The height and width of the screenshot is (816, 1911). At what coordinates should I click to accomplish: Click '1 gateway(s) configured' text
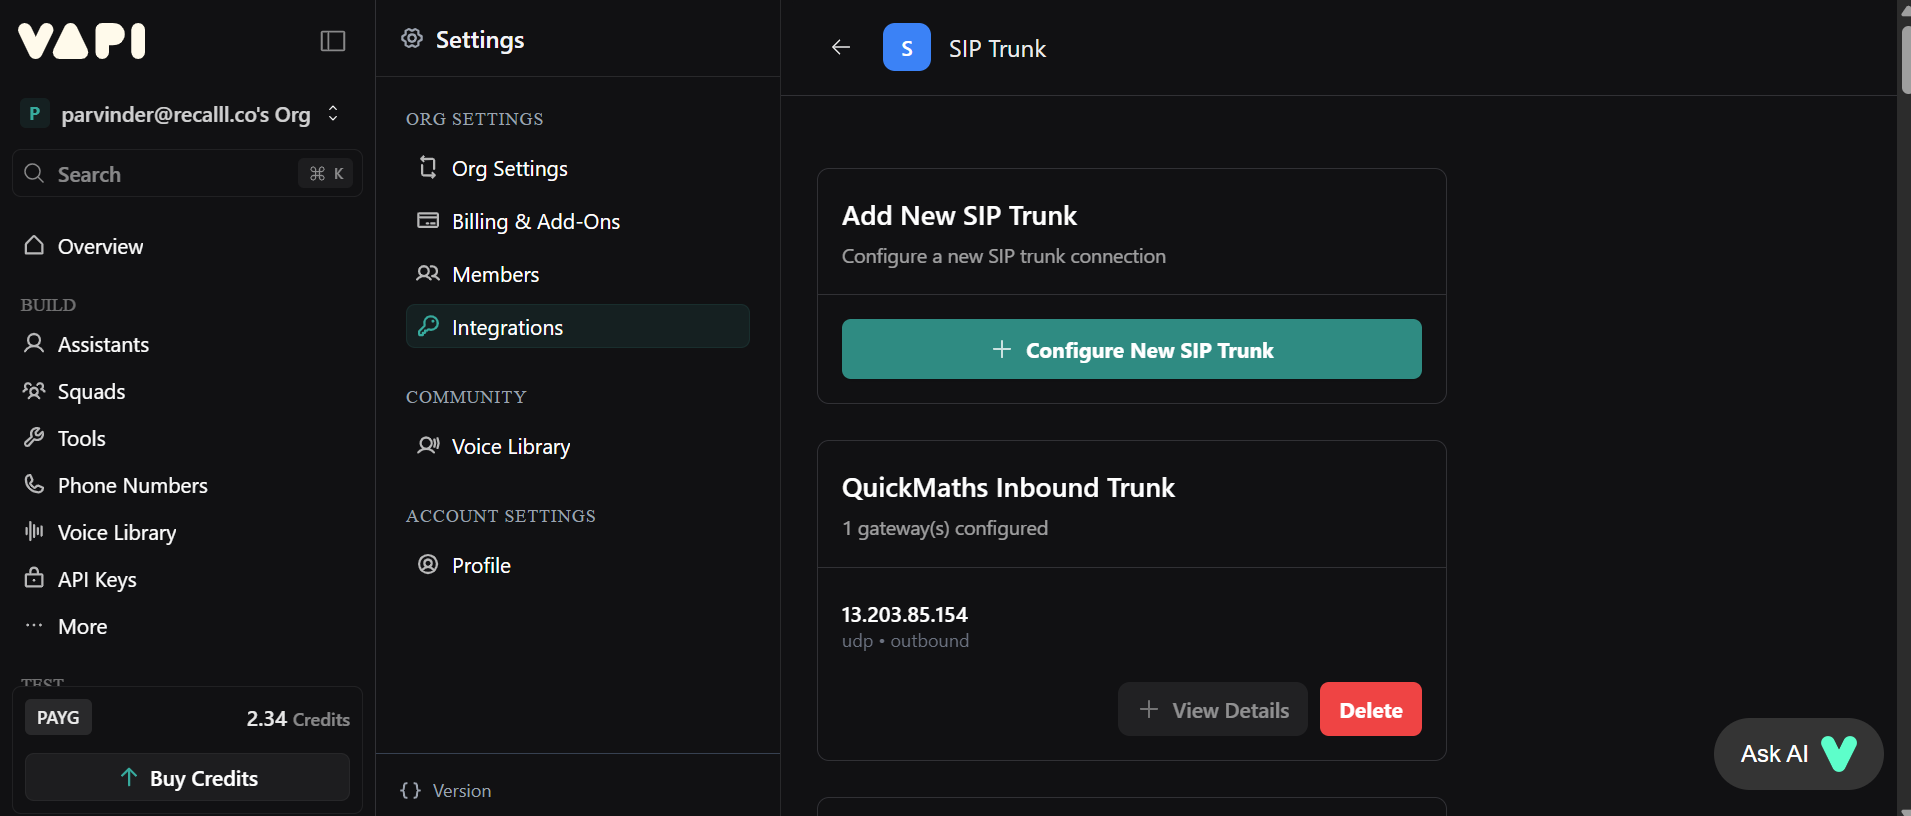click(x=945, y=528)
